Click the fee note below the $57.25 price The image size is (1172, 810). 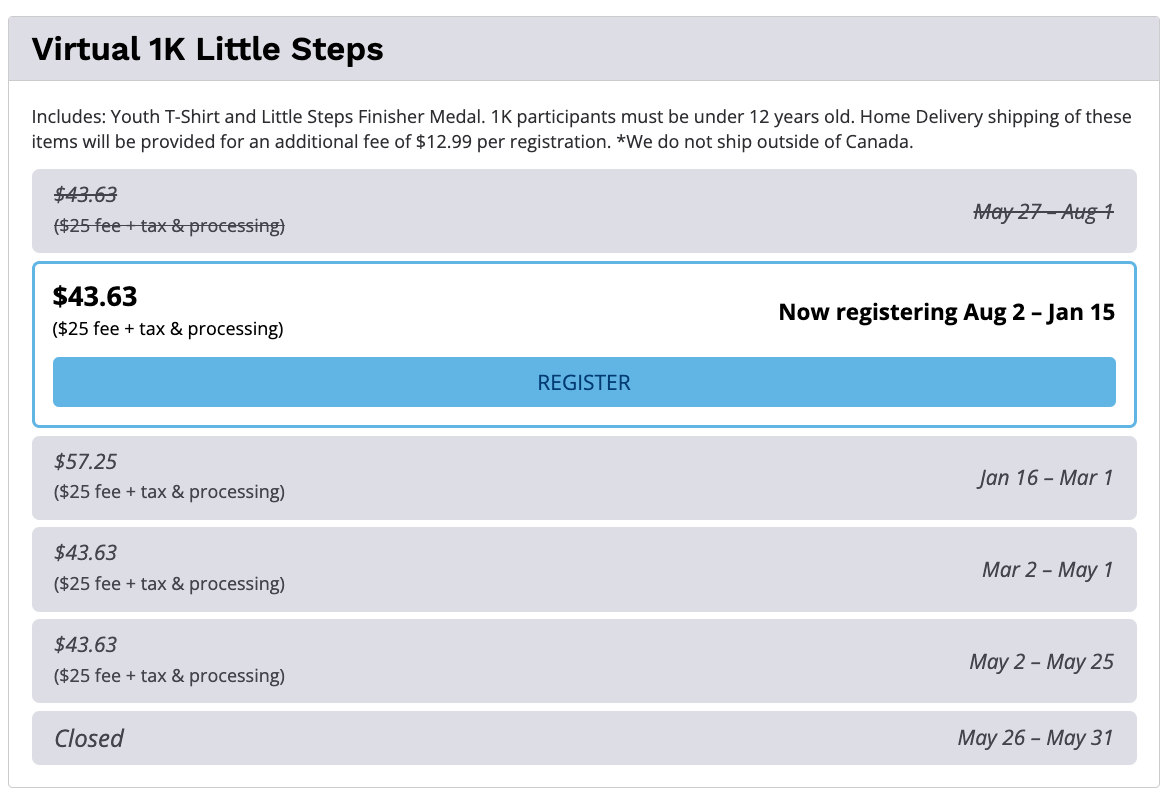click(169, 492)
